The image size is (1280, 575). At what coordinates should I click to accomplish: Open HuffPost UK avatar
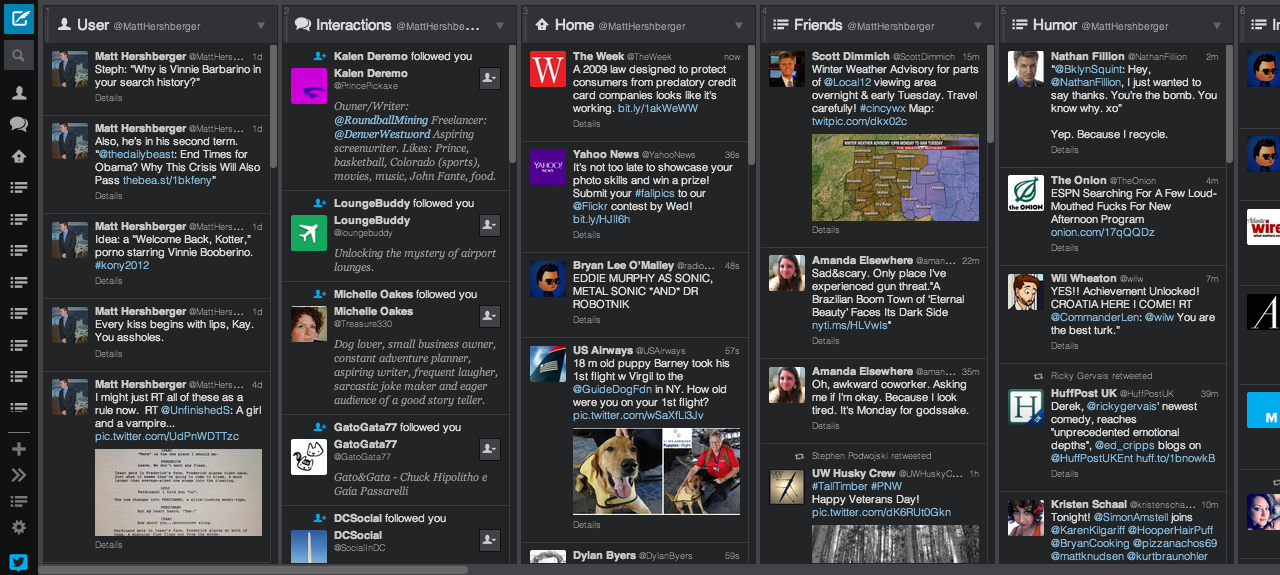[1026, 406]
